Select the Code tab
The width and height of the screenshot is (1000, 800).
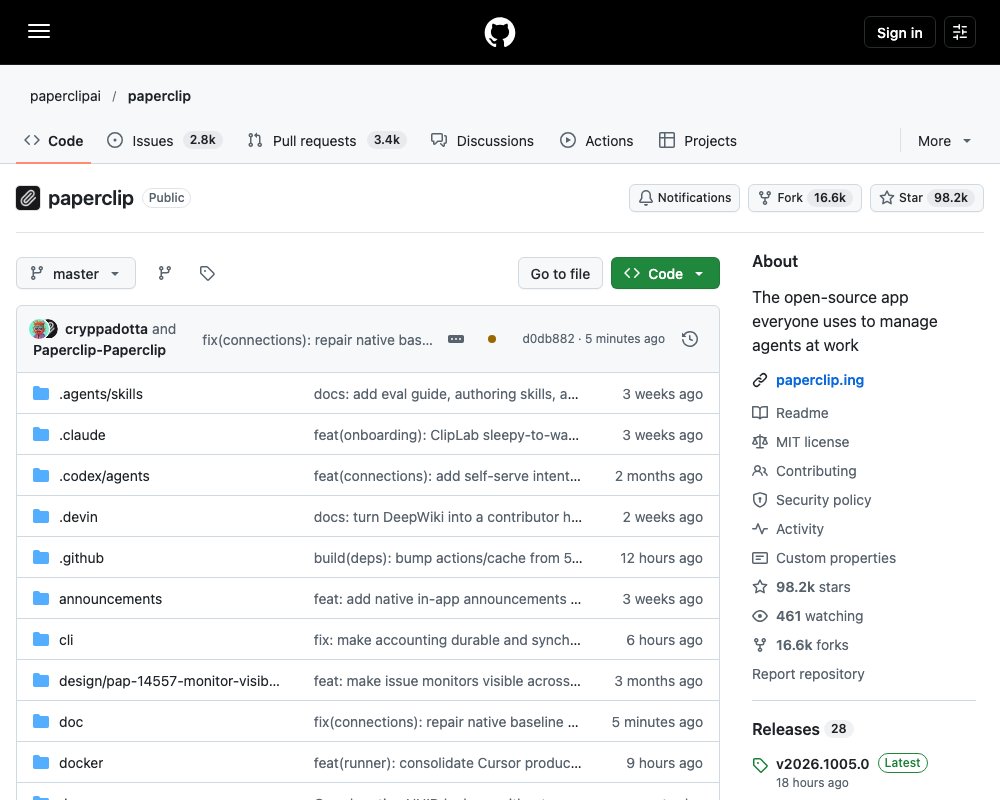click(x=54, y=141)
